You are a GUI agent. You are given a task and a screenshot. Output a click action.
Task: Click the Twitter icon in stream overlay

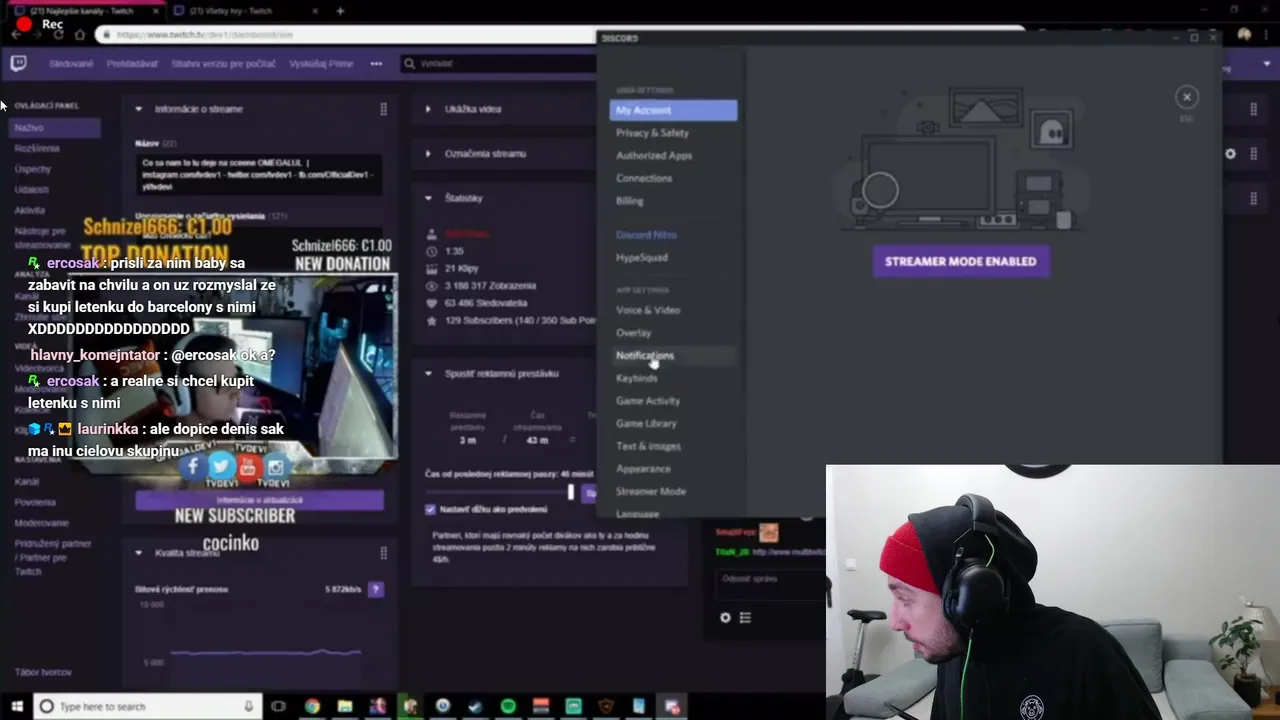[x=221, y=466]
